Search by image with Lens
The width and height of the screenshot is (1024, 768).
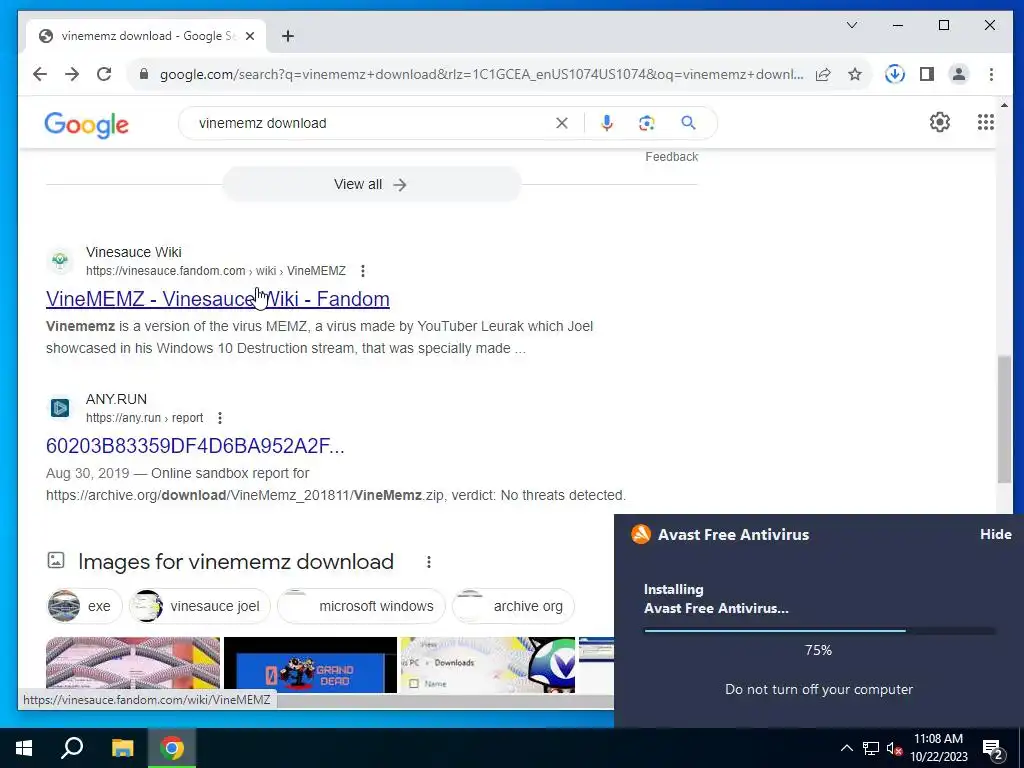click(x=647, y=123)
